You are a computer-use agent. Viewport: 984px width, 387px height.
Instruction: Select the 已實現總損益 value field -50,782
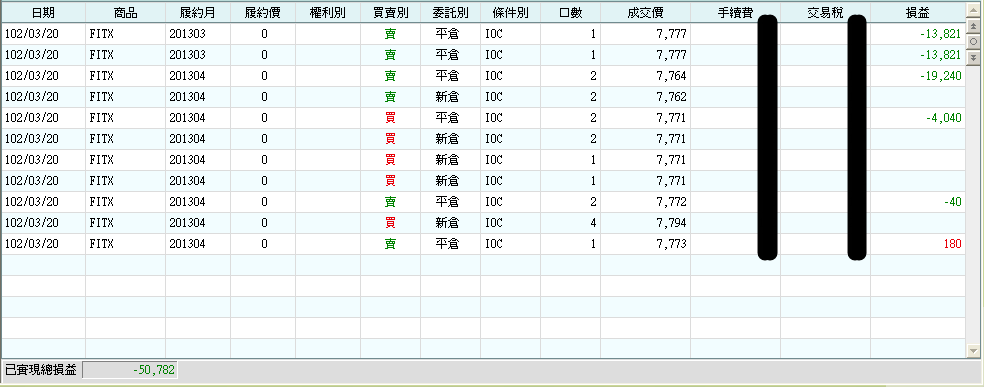pos(130,370)
